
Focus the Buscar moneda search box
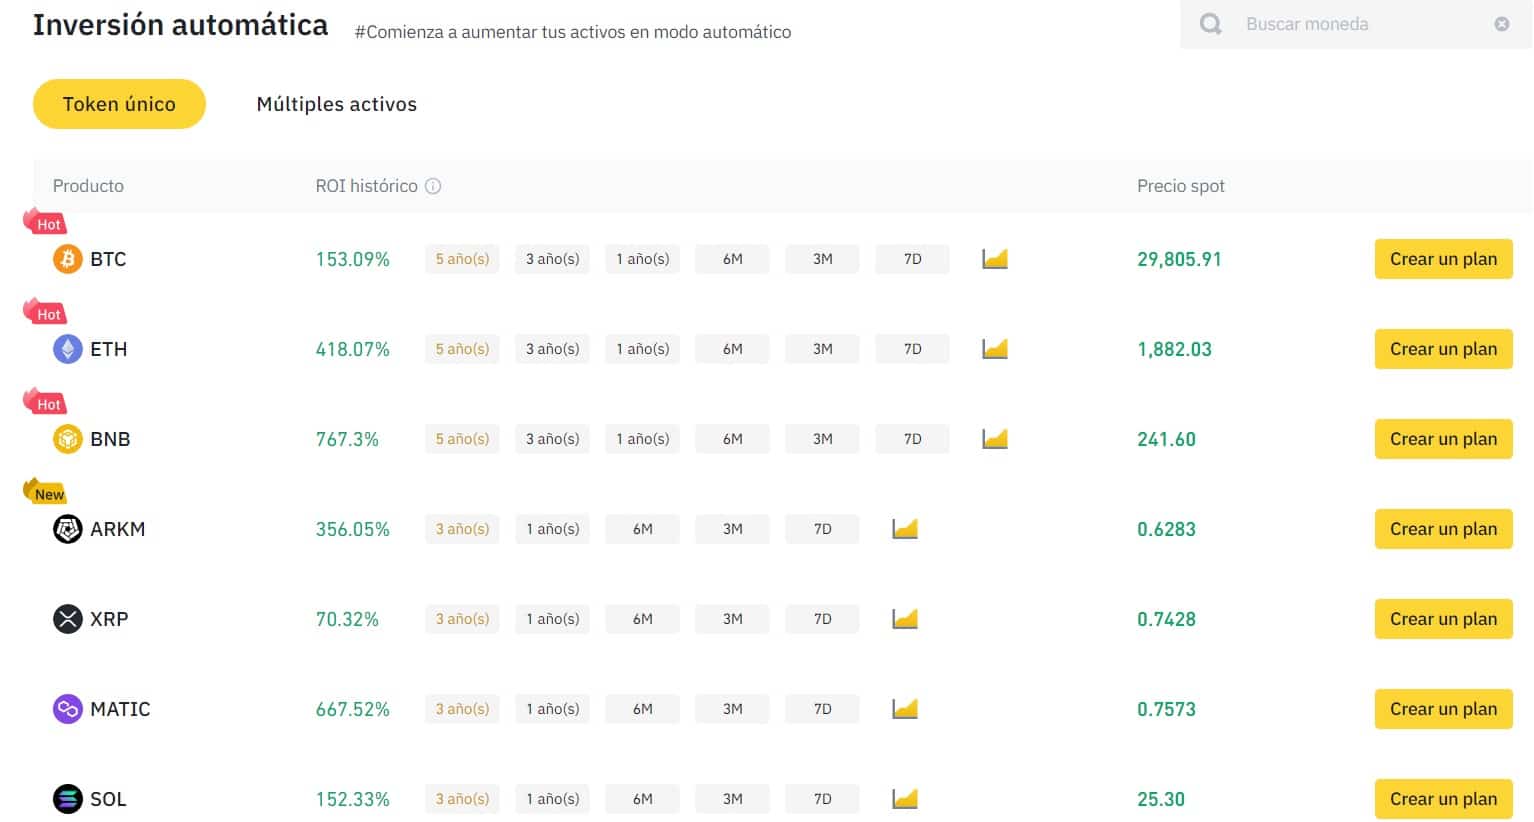click(x=1356, y=24)
